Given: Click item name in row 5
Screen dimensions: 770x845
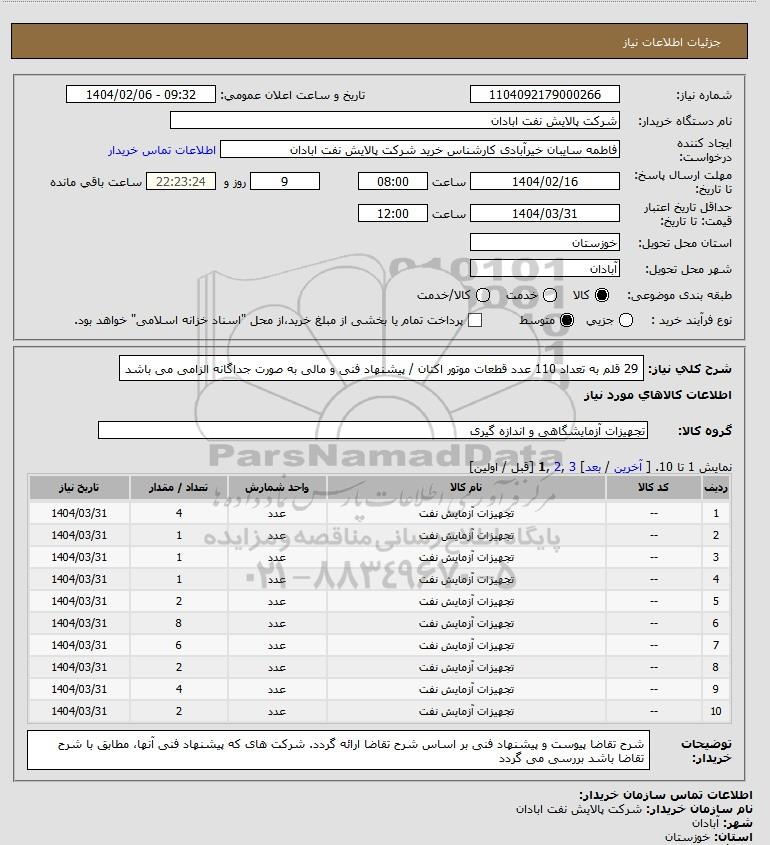Looking at the screenshot, I should pos(466,601).
